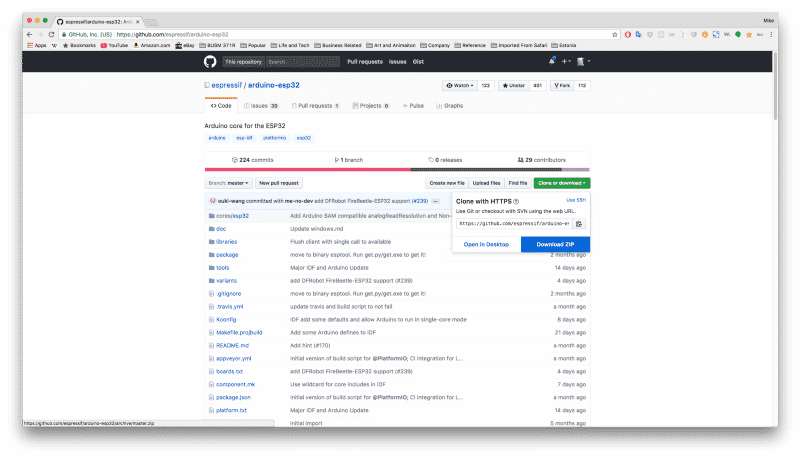The width and height of the screenshot is (800, 458).
Task: Click in the GitHub search box
Action: coord(303,62)
